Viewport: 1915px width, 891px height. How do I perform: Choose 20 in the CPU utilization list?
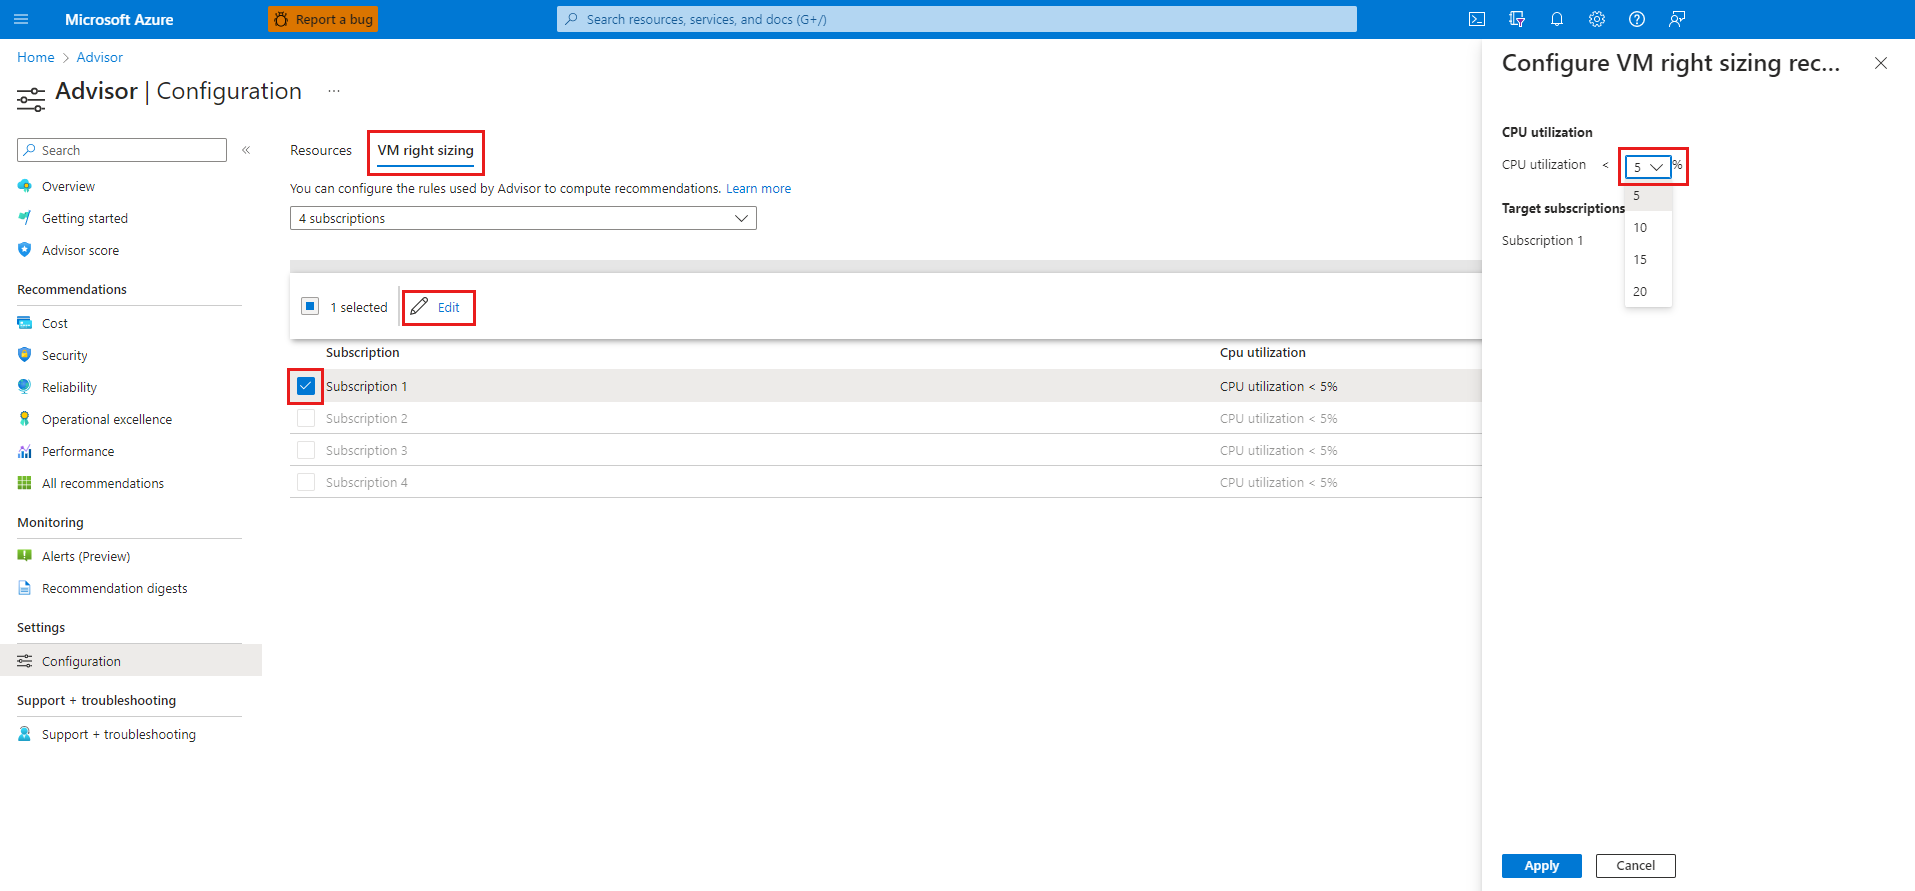1648,292
